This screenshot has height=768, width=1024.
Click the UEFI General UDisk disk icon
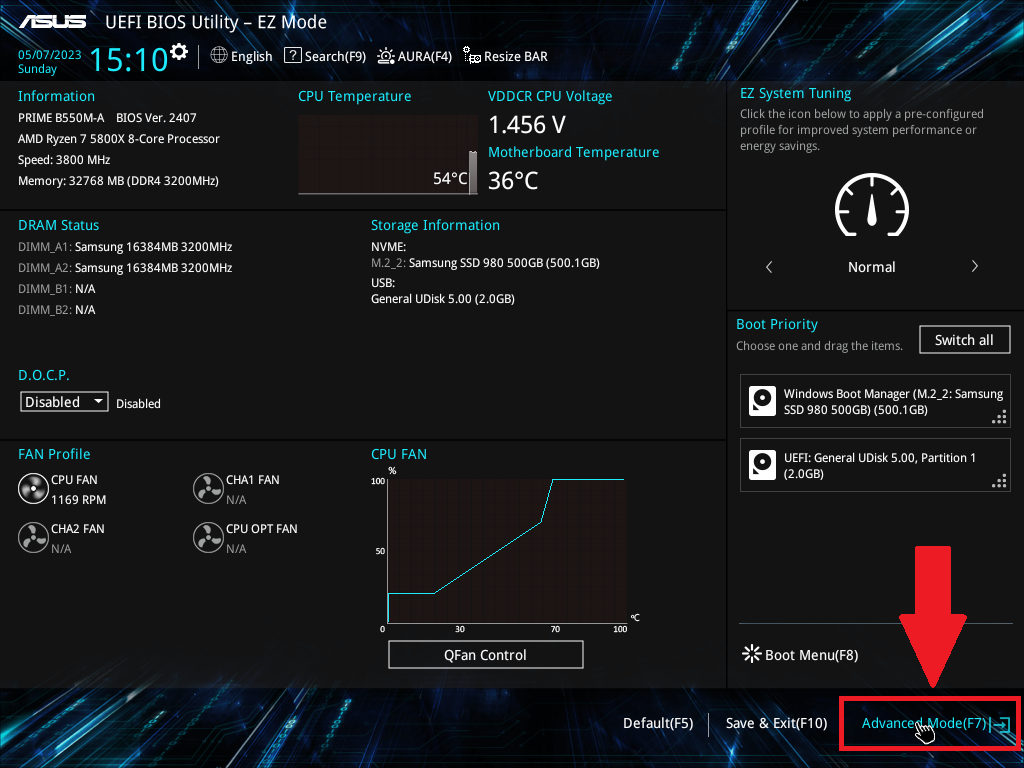(762, 465)
